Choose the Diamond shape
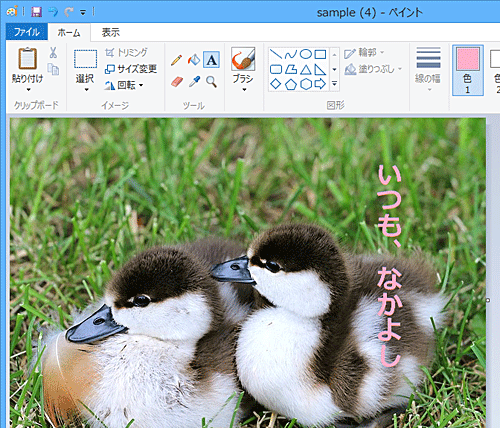The height and width of the screenshot is (428, 500). [276, 84]
